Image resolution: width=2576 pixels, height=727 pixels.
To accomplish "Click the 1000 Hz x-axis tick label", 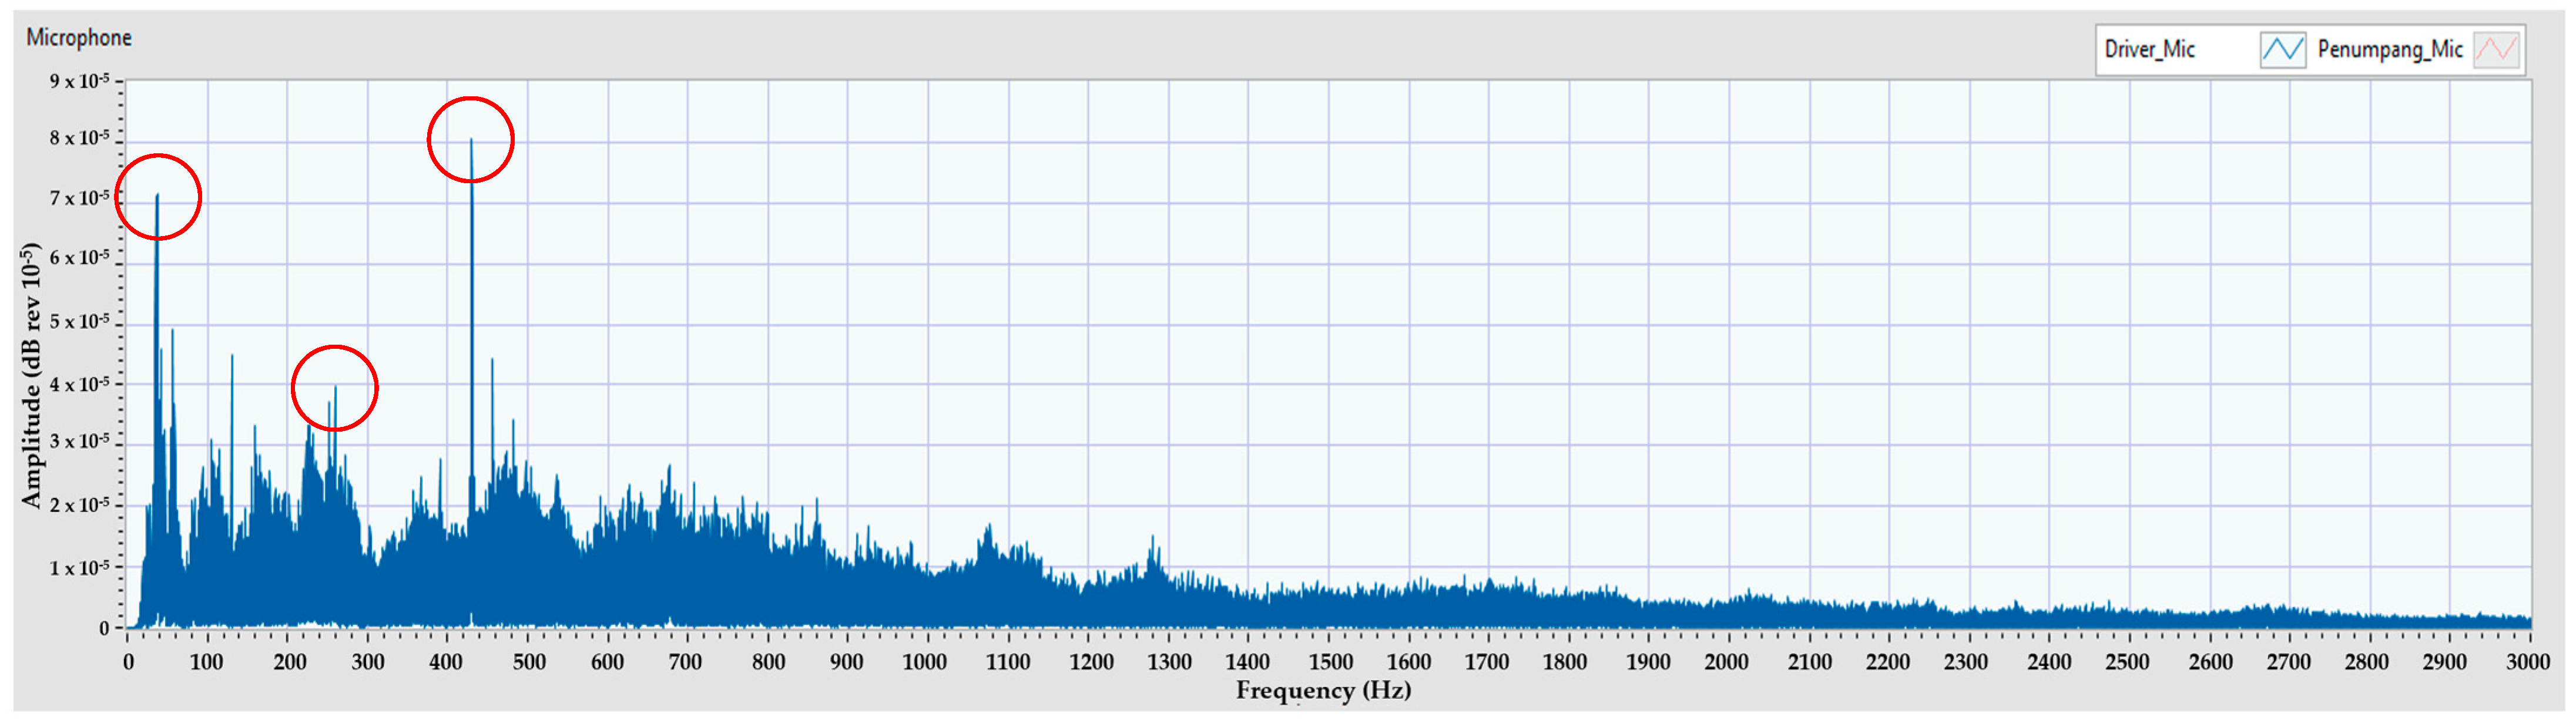I will pyautogui.click(x=924, y=662).
